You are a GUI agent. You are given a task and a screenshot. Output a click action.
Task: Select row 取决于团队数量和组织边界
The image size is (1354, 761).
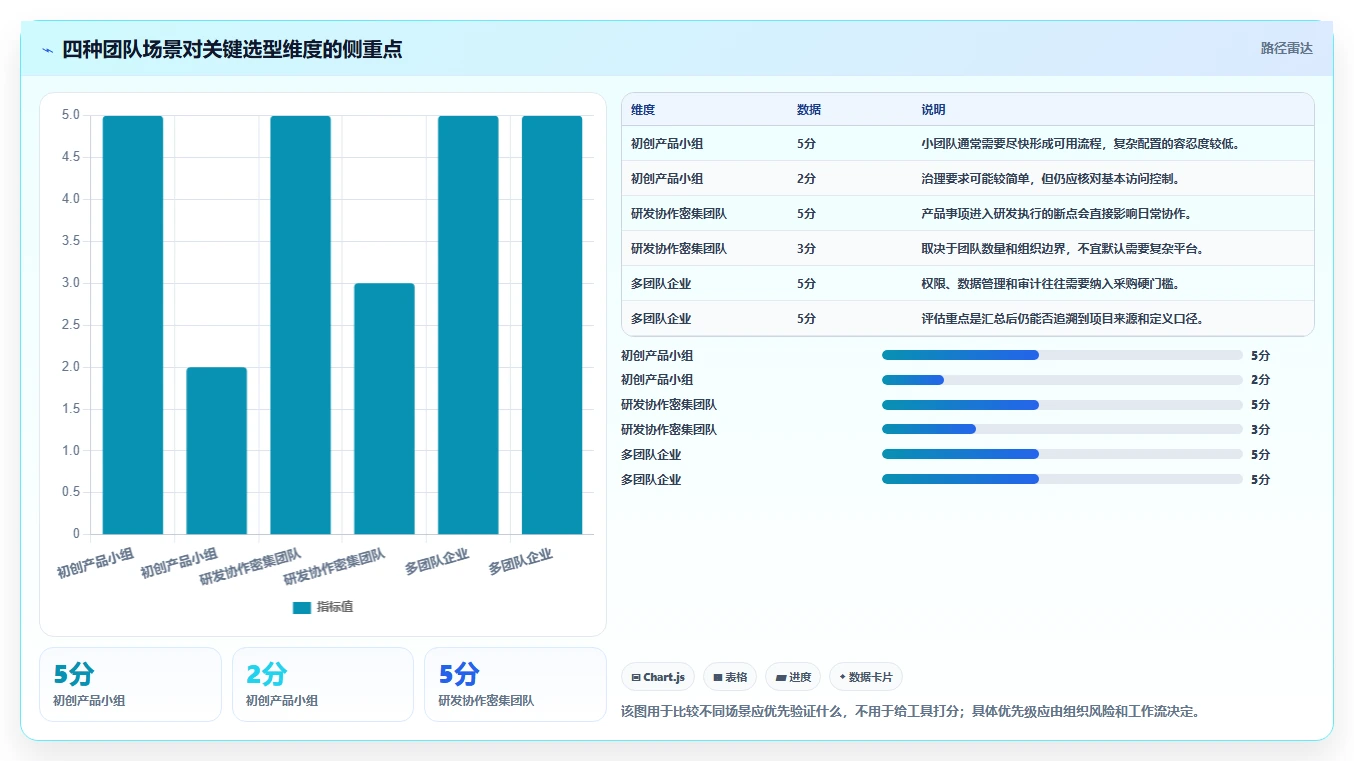coord(968,248)
